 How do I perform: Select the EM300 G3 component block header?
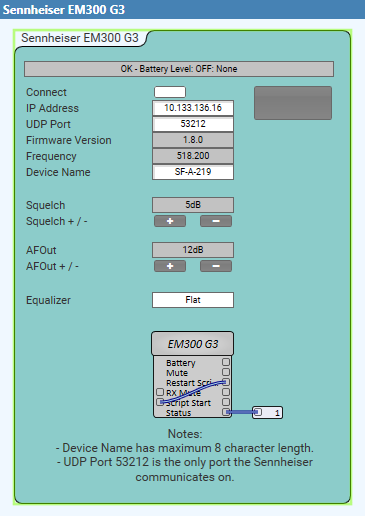point(193,344)
